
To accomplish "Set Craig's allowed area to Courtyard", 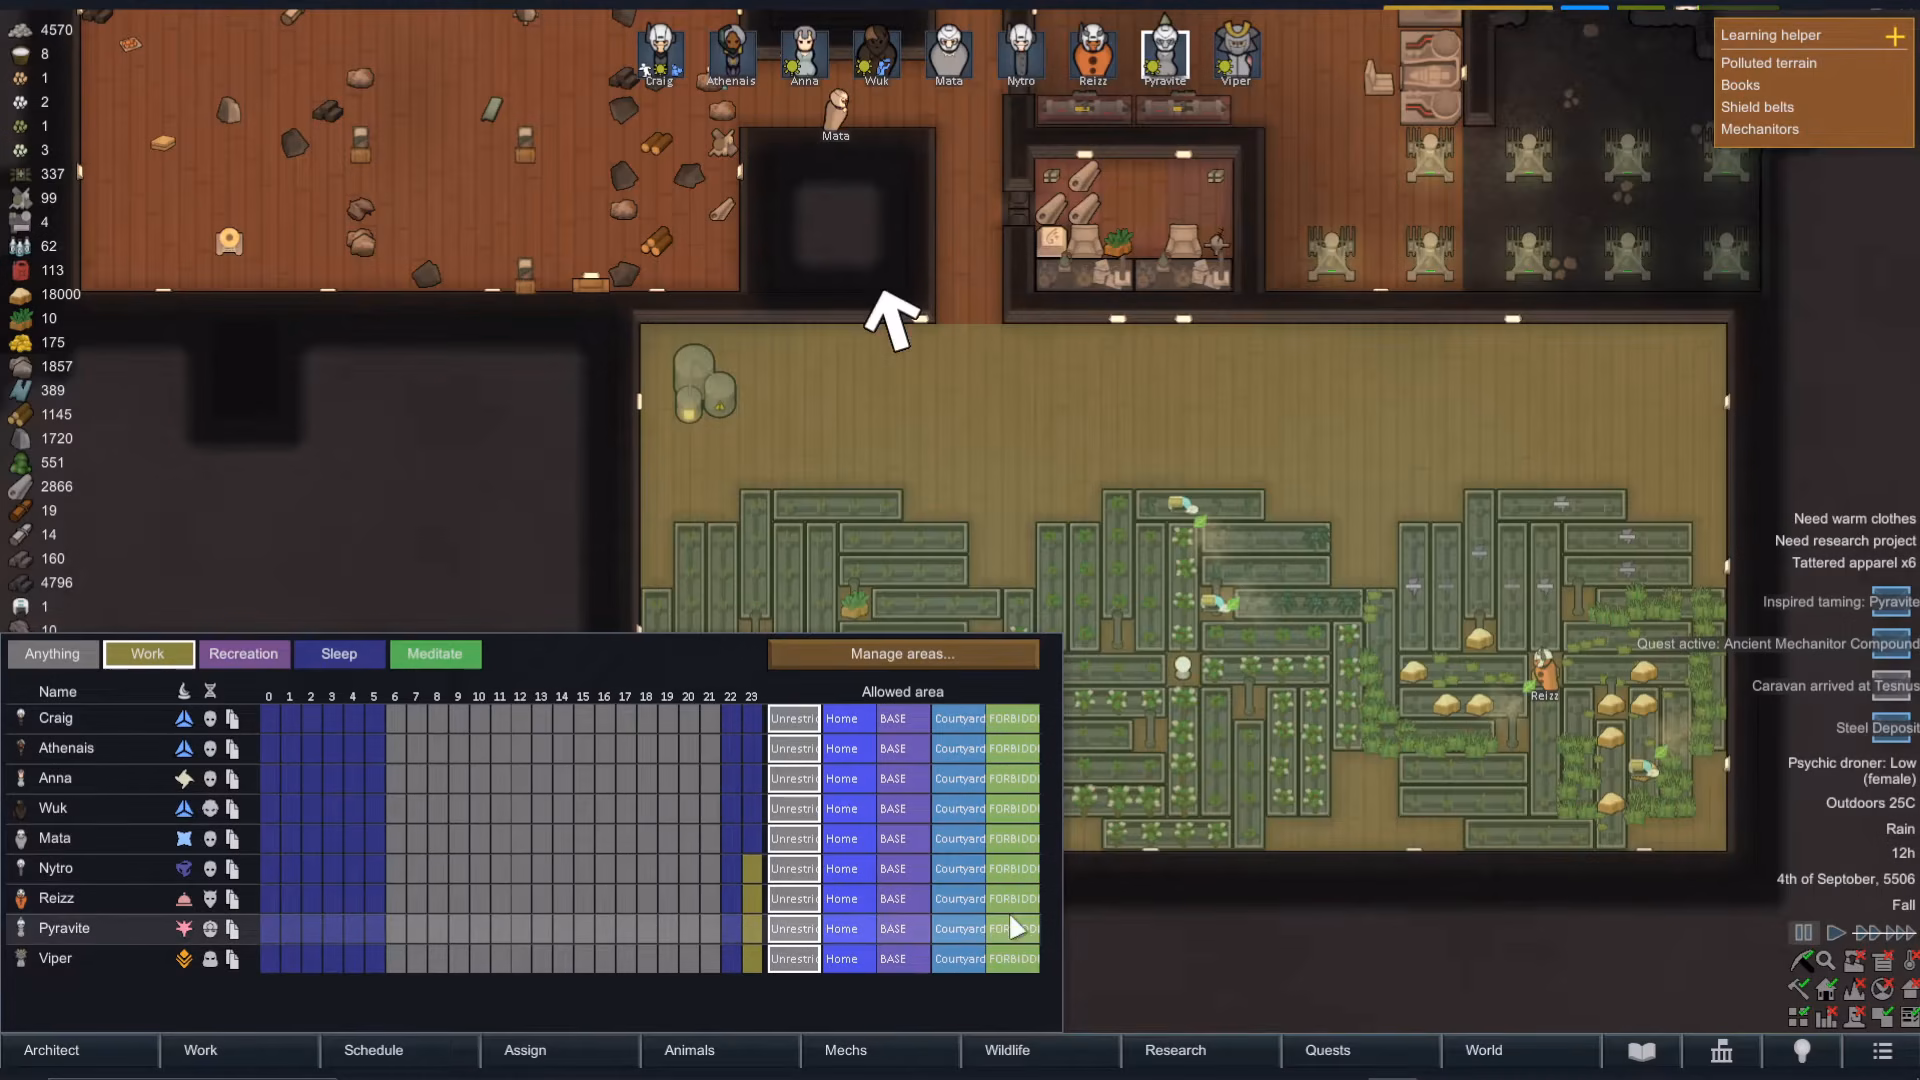I will pos(958,718).
